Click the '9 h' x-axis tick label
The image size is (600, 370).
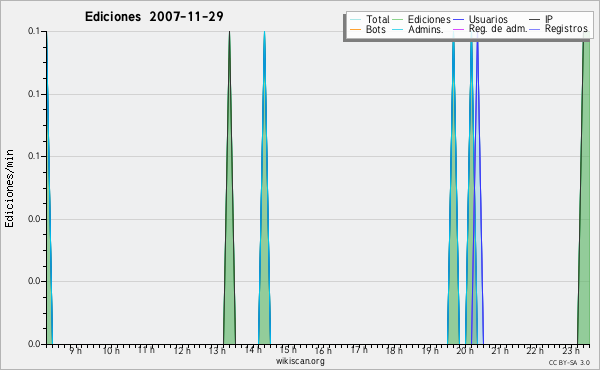click(75, 350)
